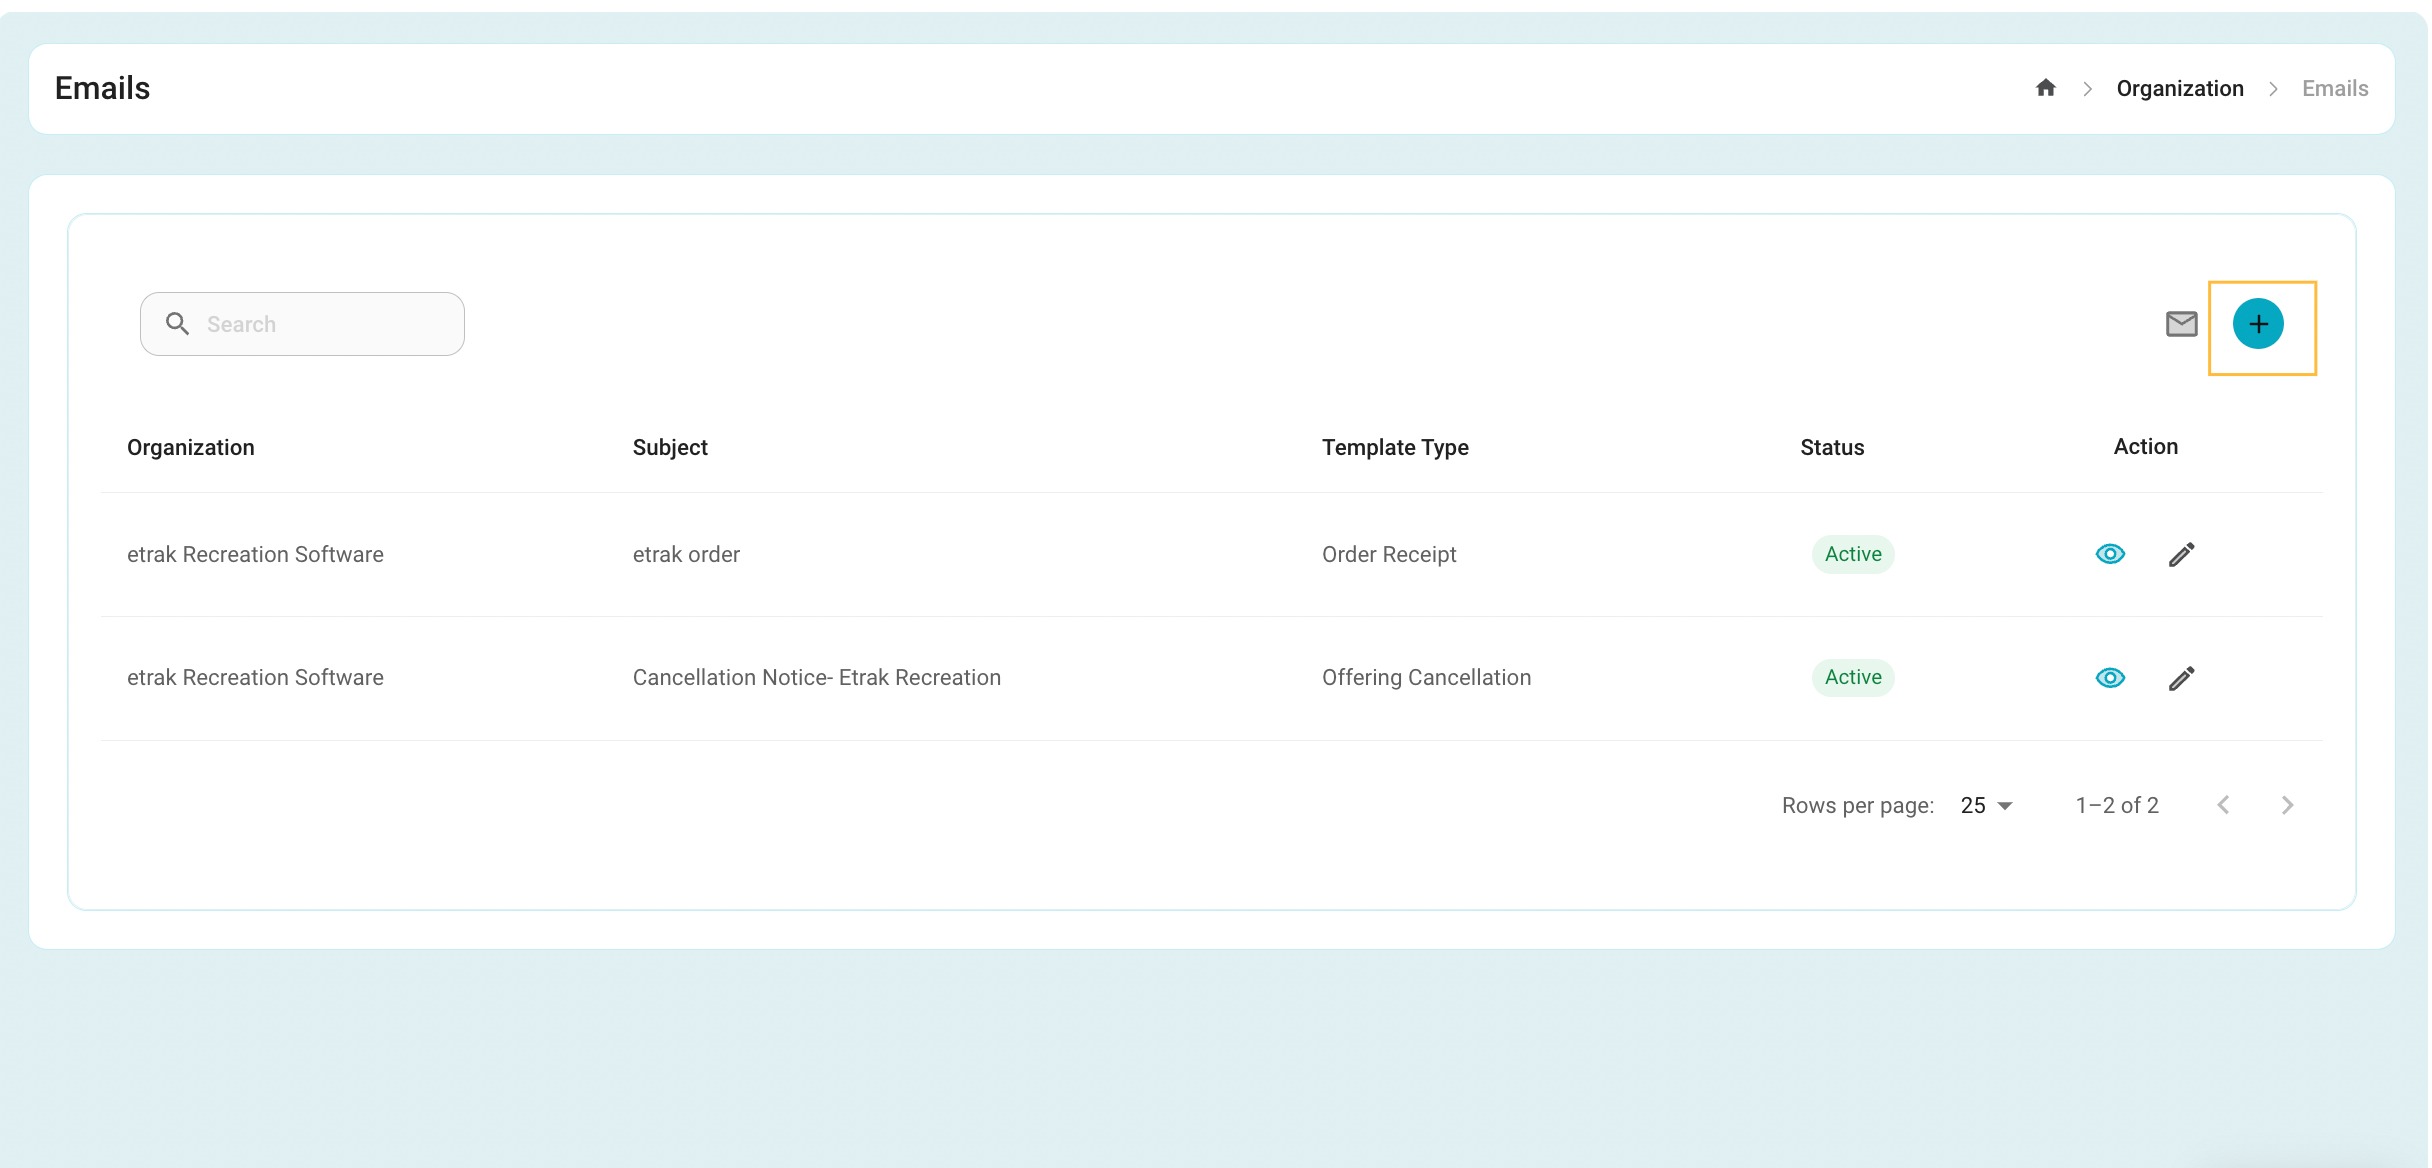Viewport: 2432px width, 1168px height.
Task: Sort by Organization column header
Action: [191, 447]
